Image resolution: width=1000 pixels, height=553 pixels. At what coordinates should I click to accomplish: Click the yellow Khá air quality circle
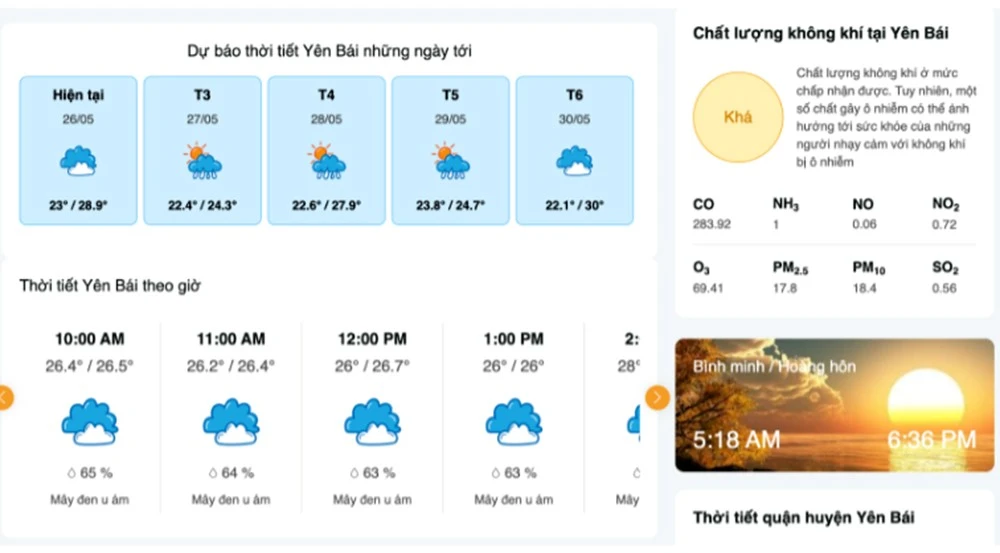[x=737, y=117]
